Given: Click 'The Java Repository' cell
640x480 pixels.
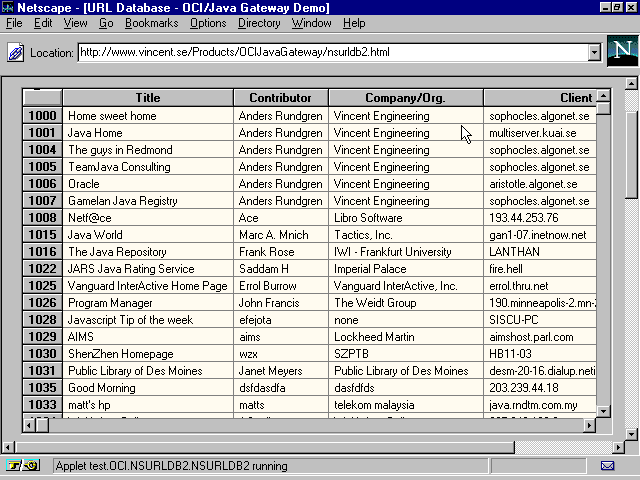Looking at the screenshot, I should coord(148,252).
